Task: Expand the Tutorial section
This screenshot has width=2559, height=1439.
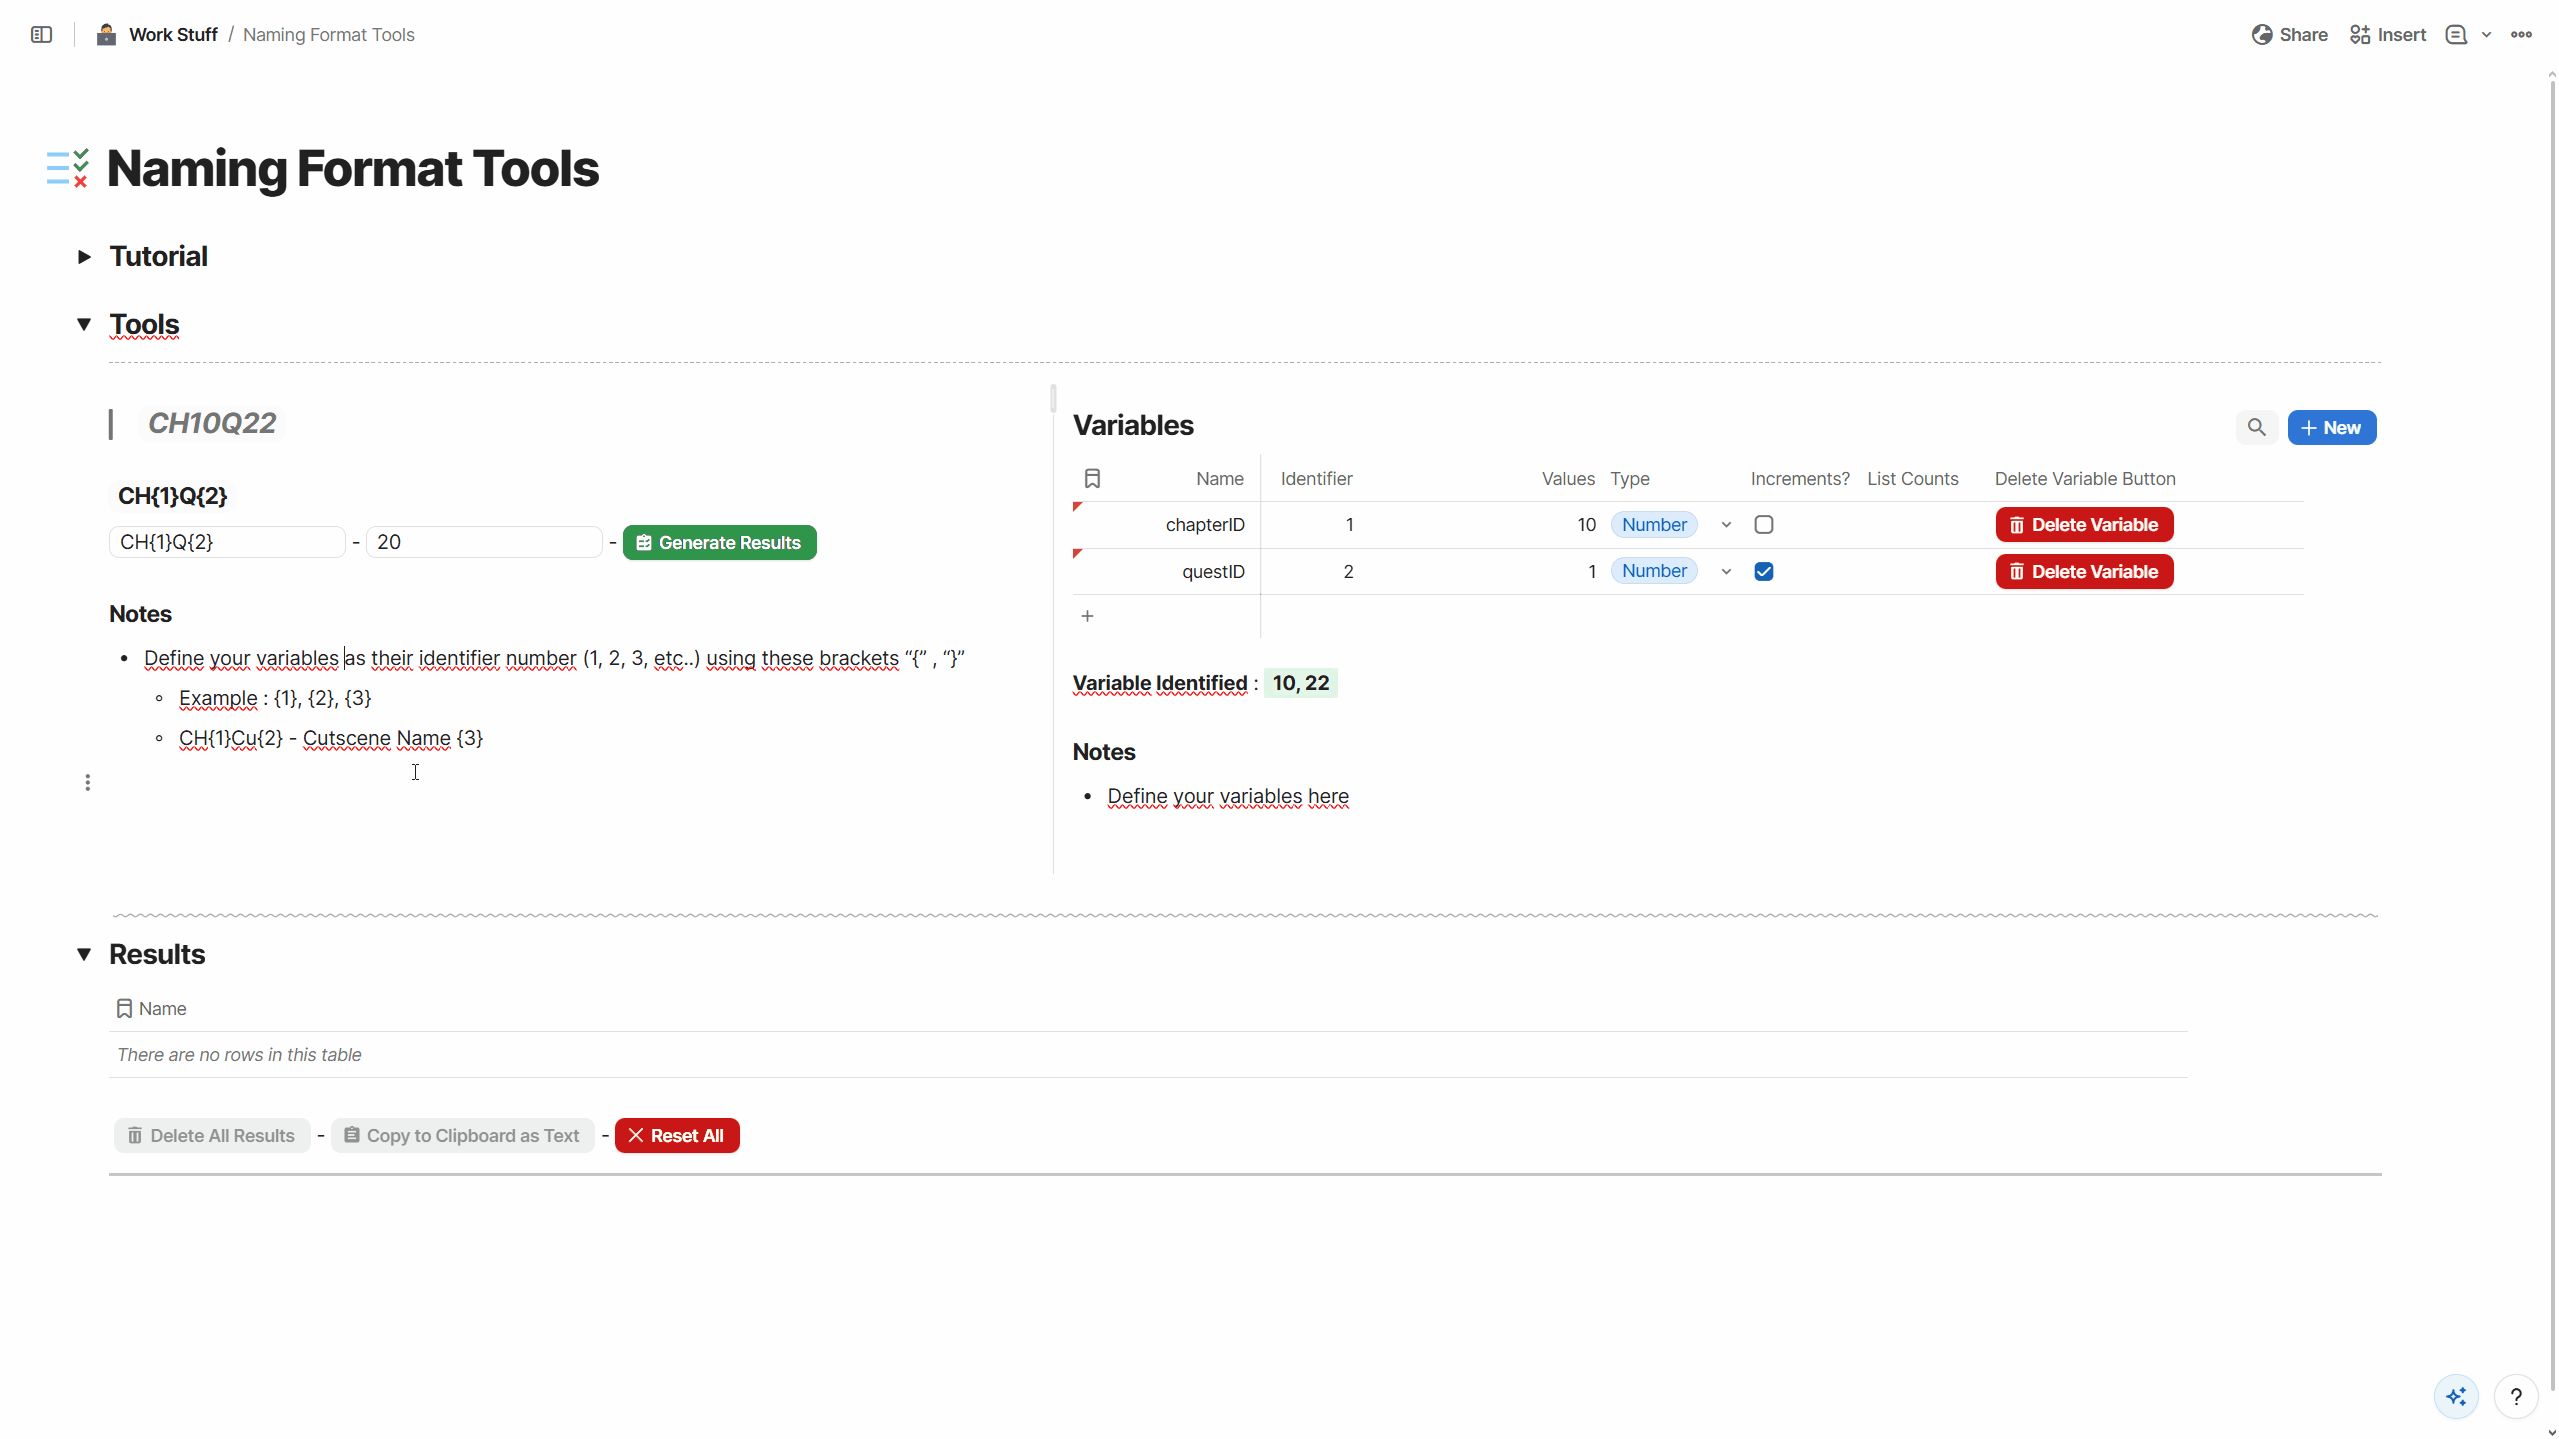Action: click(x=84, y=257)
